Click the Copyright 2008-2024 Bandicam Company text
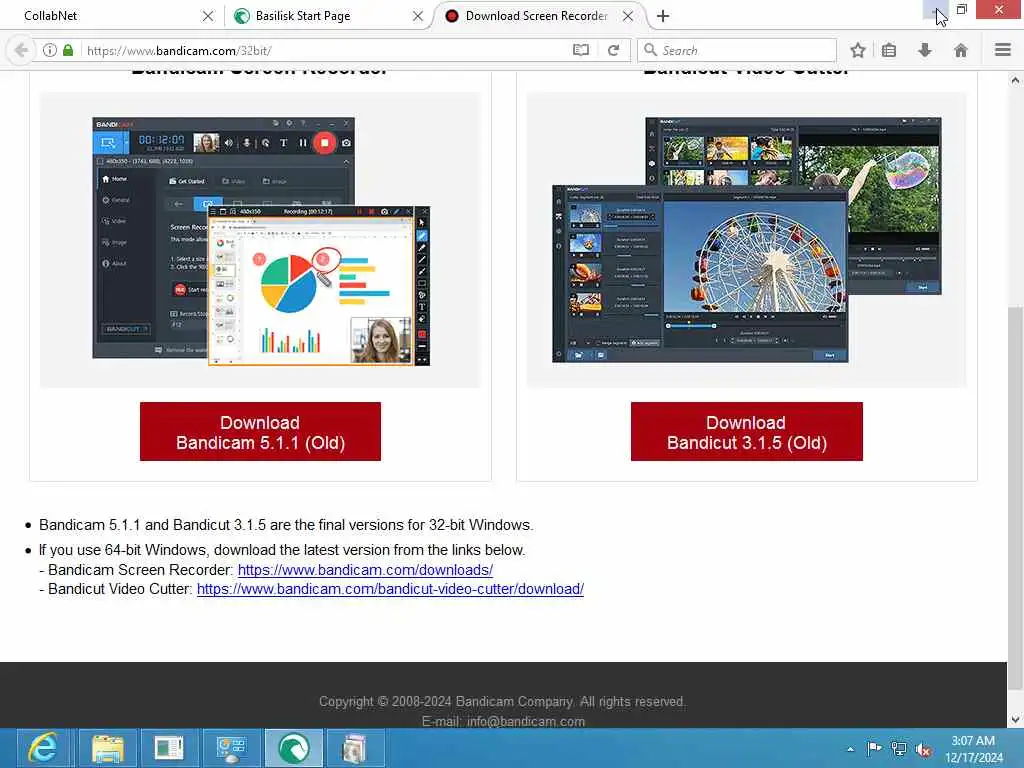Screen dimensions: 1024x768 [x=502, y=701]
